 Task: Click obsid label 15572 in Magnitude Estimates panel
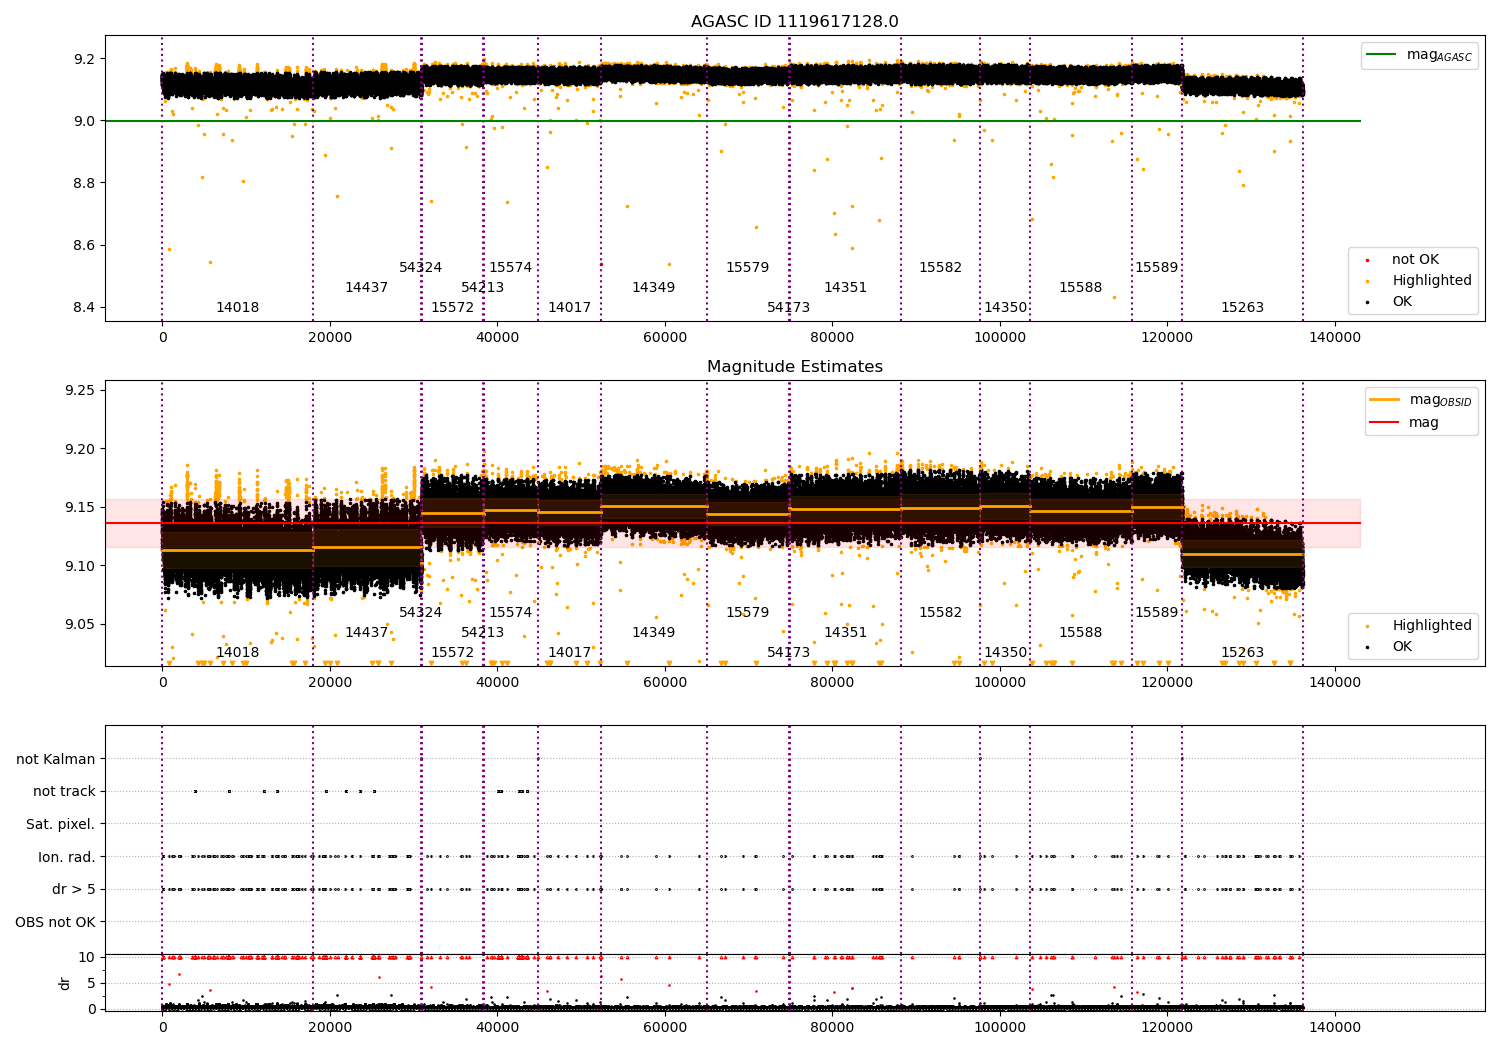452,653
